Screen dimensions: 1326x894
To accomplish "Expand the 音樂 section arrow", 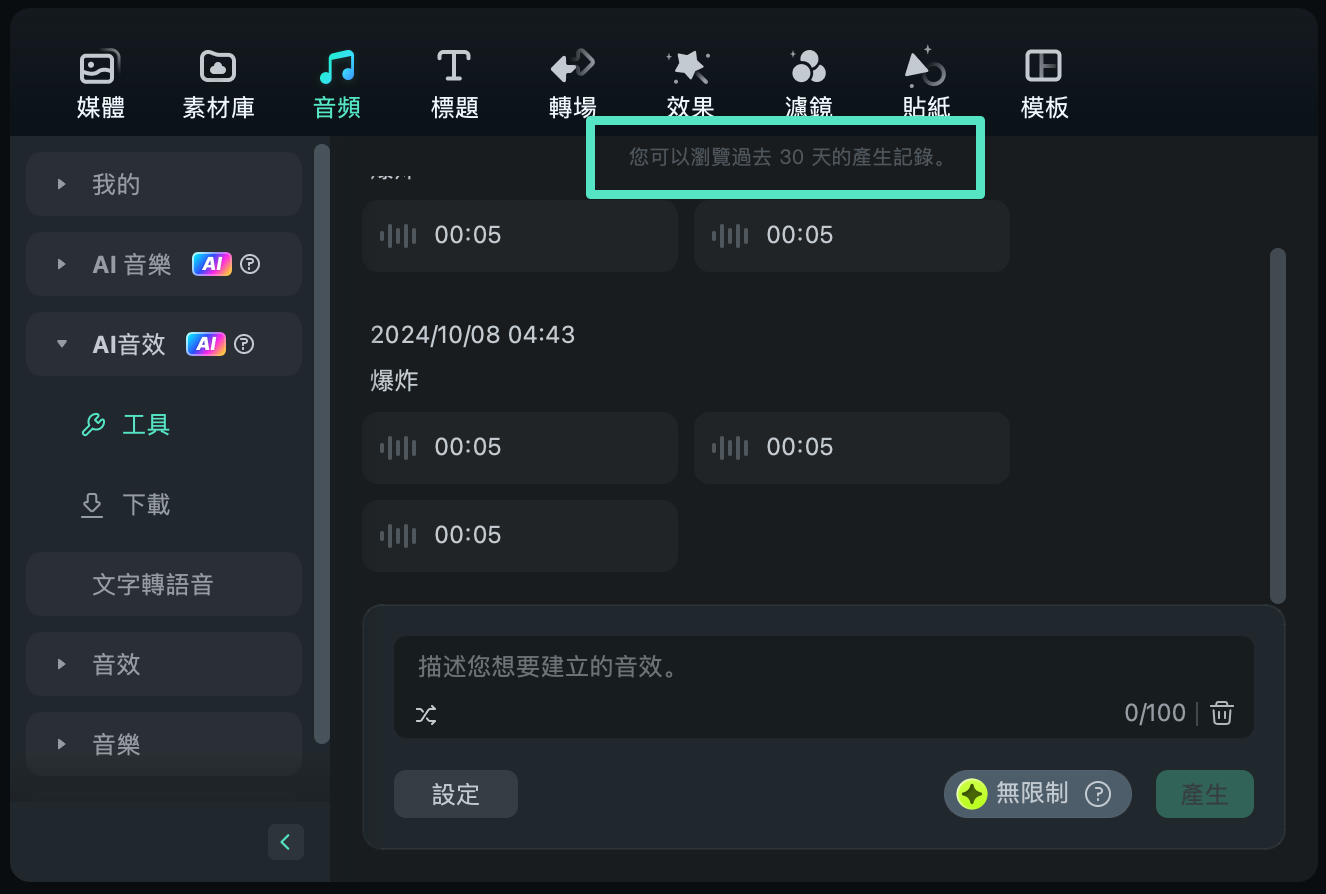I will pos(62,744).
